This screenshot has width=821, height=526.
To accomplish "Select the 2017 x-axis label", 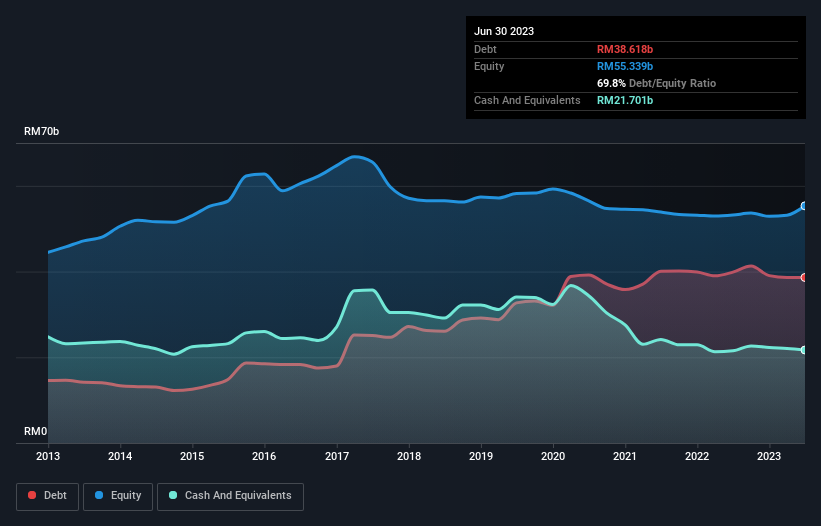I will pos(337,456).
